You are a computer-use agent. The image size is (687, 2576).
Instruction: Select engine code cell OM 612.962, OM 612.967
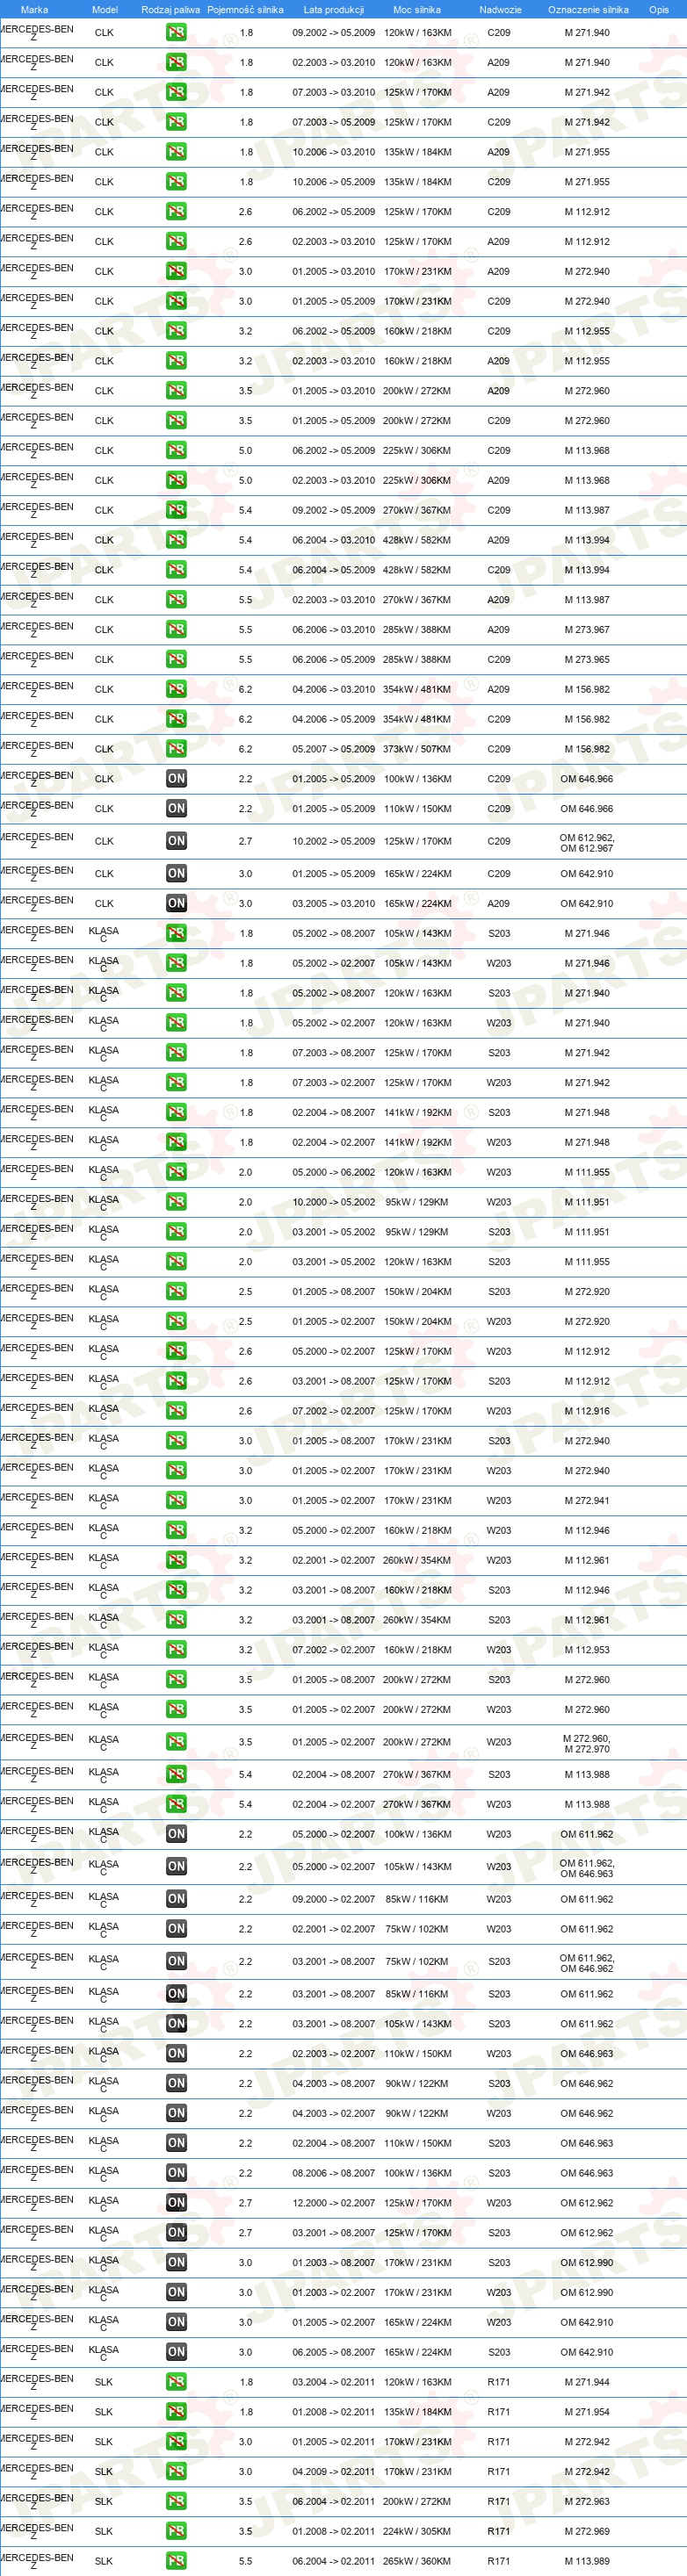587,843
